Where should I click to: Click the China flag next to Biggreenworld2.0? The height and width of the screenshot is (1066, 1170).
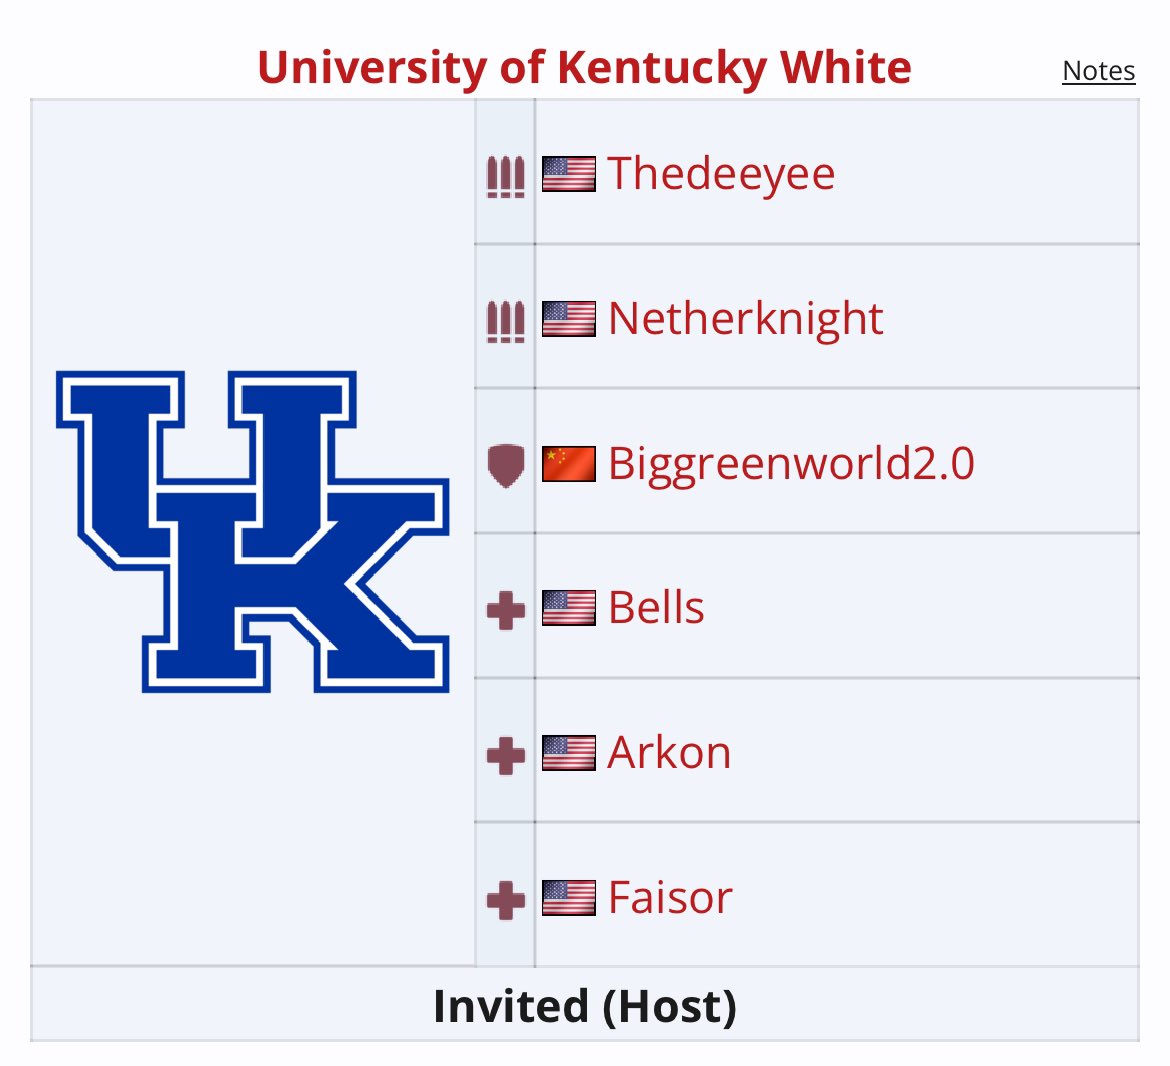[x=569, y=464]
